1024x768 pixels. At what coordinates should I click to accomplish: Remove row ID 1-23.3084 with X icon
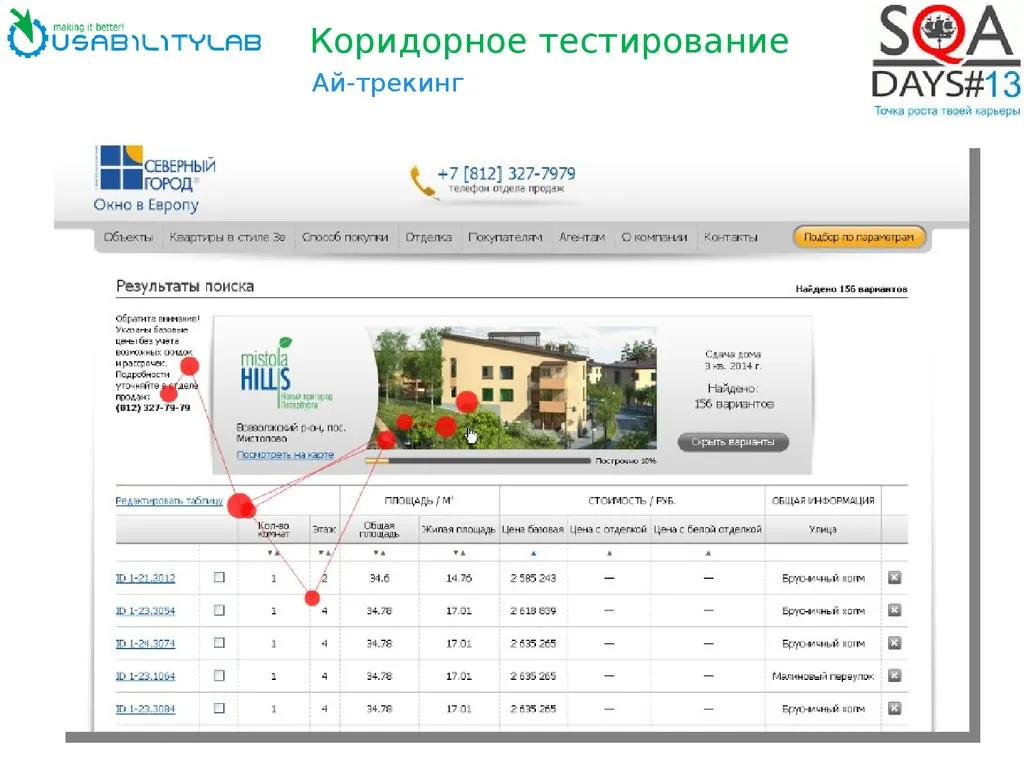(x=895, y=708)
